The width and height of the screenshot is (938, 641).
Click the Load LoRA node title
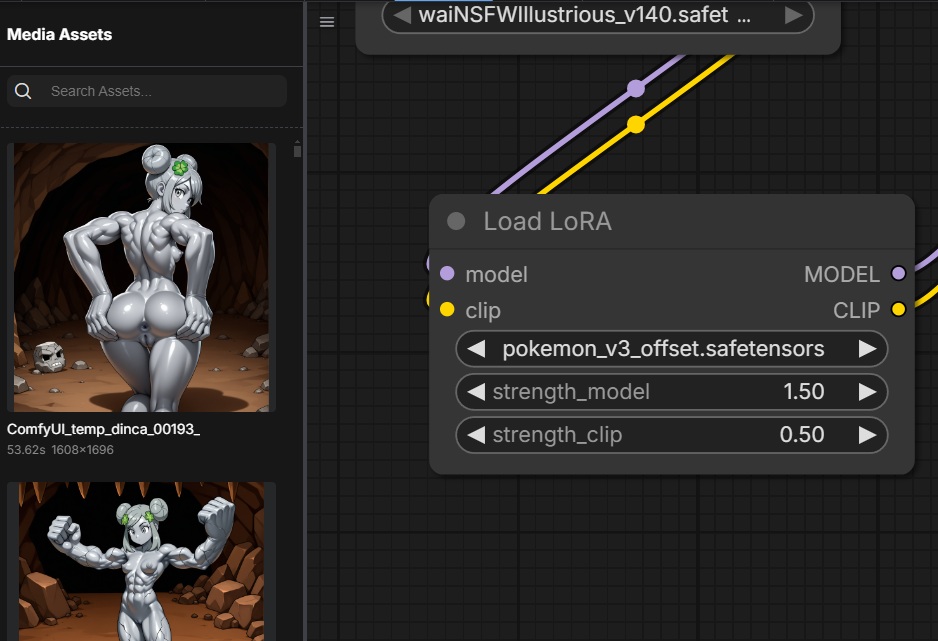547,221
